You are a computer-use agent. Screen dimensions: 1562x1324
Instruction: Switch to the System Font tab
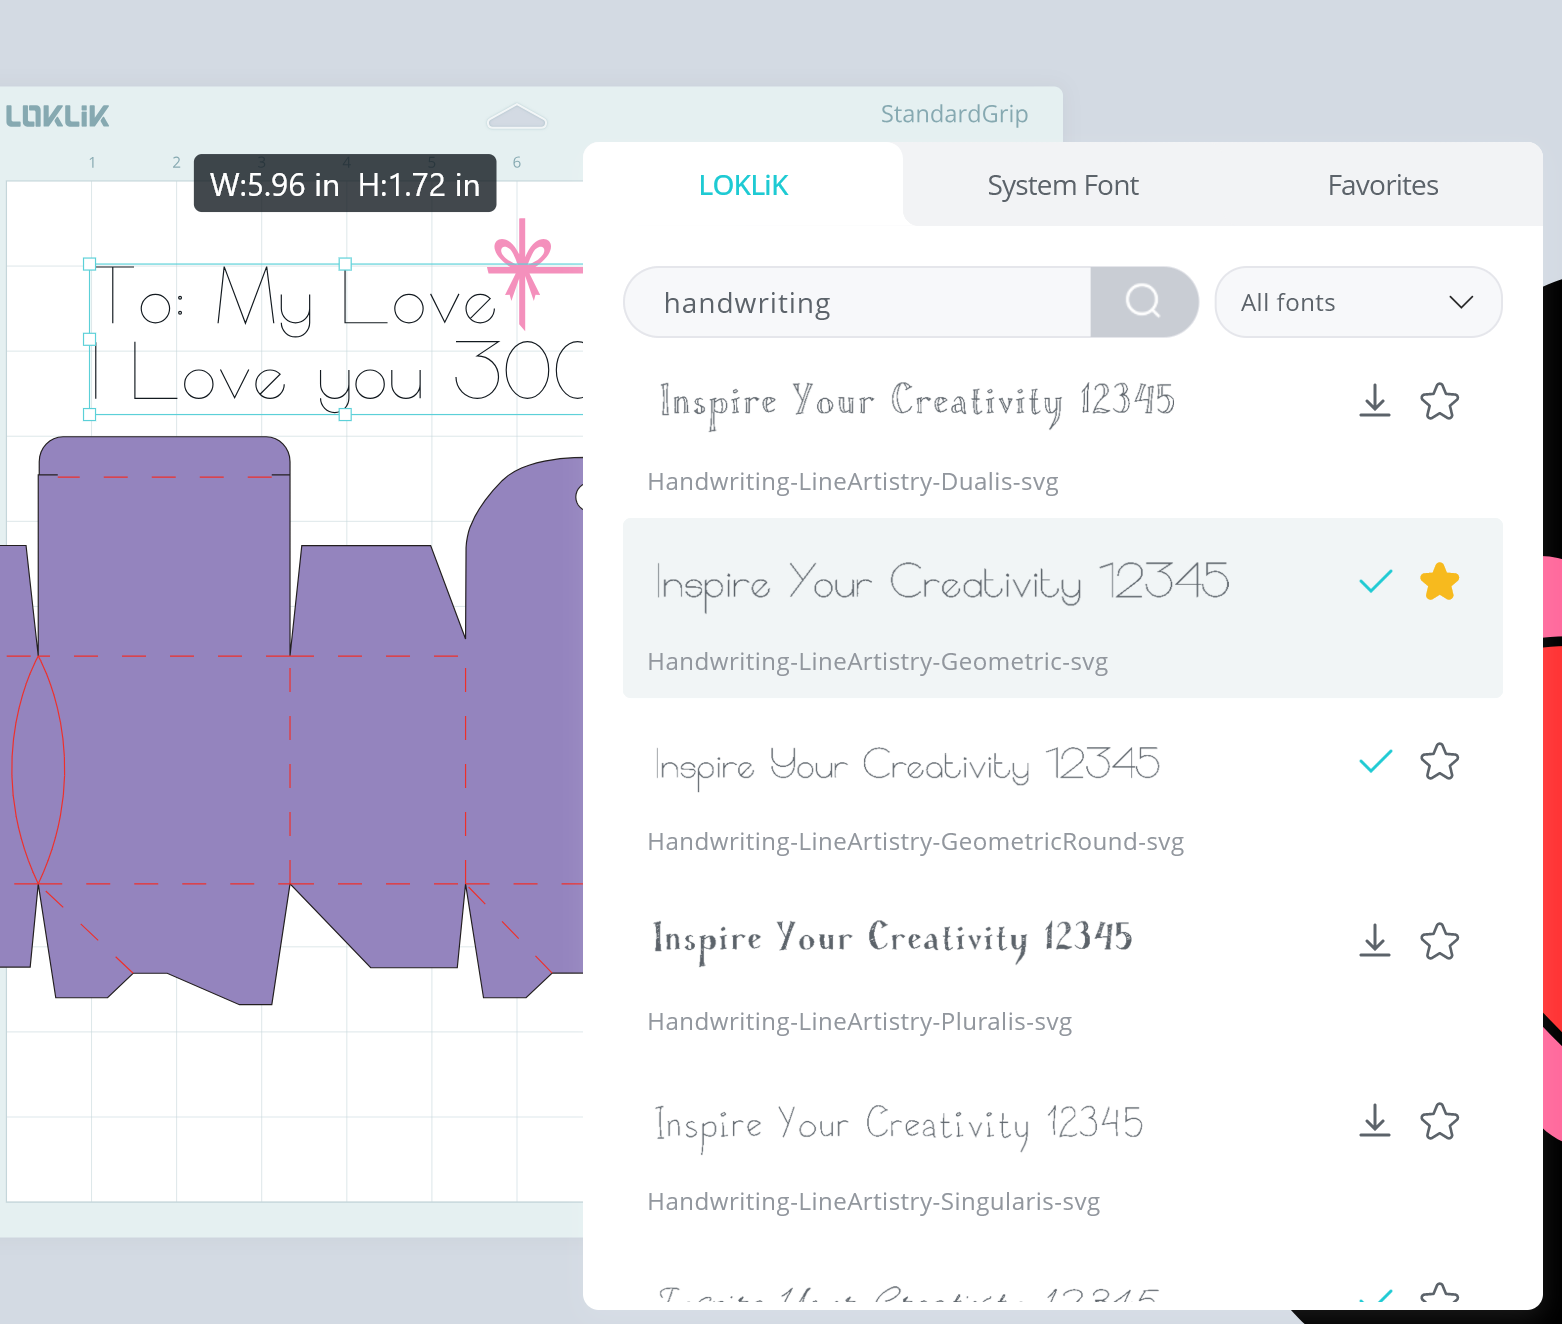click(1062, 185)
